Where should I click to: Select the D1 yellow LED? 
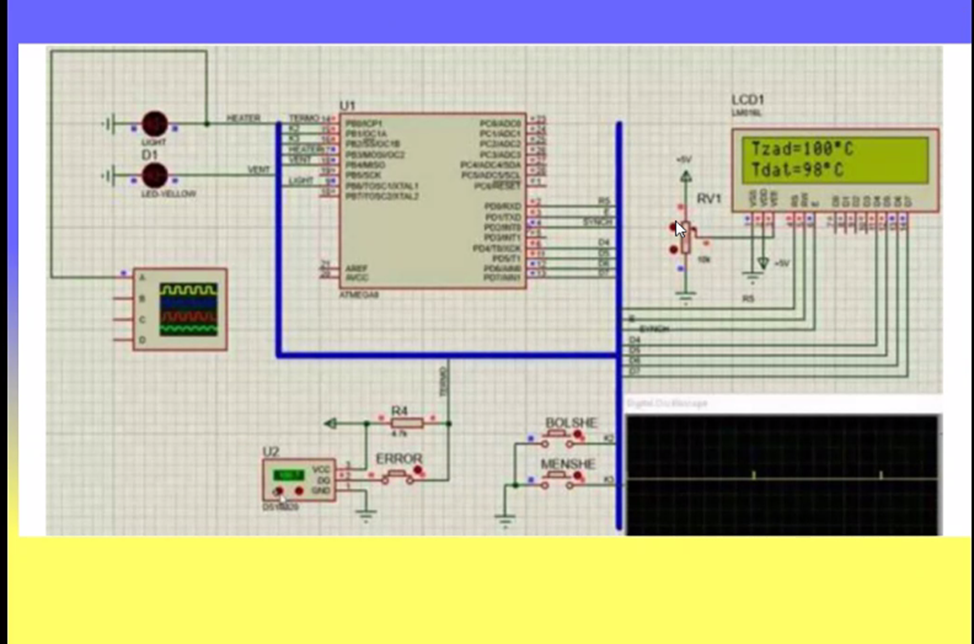click(x=154, y=176)
